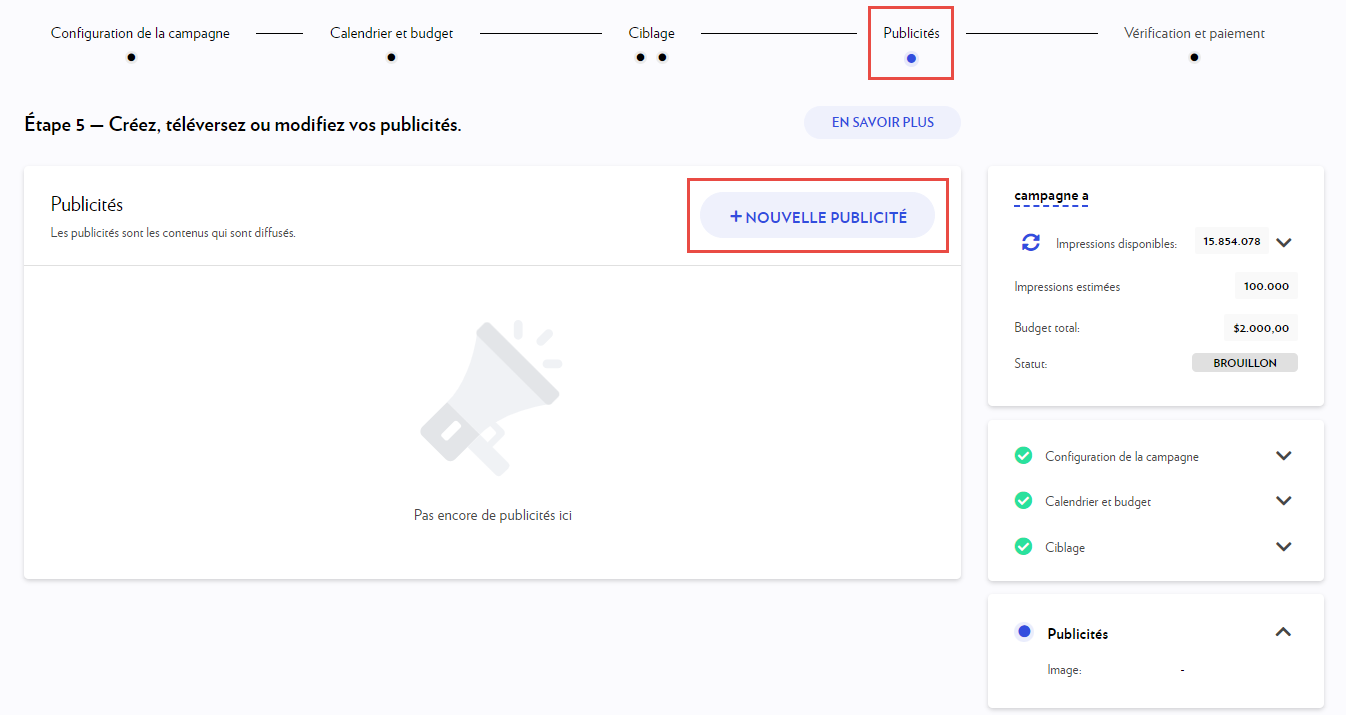Viewport: 1346px width, 715px height.
Task: Click step dot under Configuration de la campagne
Action: pyautogui.click(x=131, y=57)
